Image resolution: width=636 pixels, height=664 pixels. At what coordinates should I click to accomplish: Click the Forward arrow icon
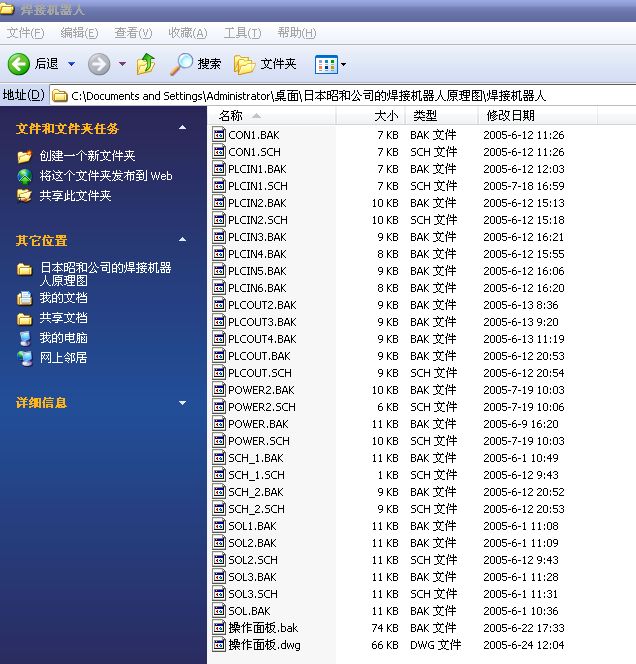[99, 64]
